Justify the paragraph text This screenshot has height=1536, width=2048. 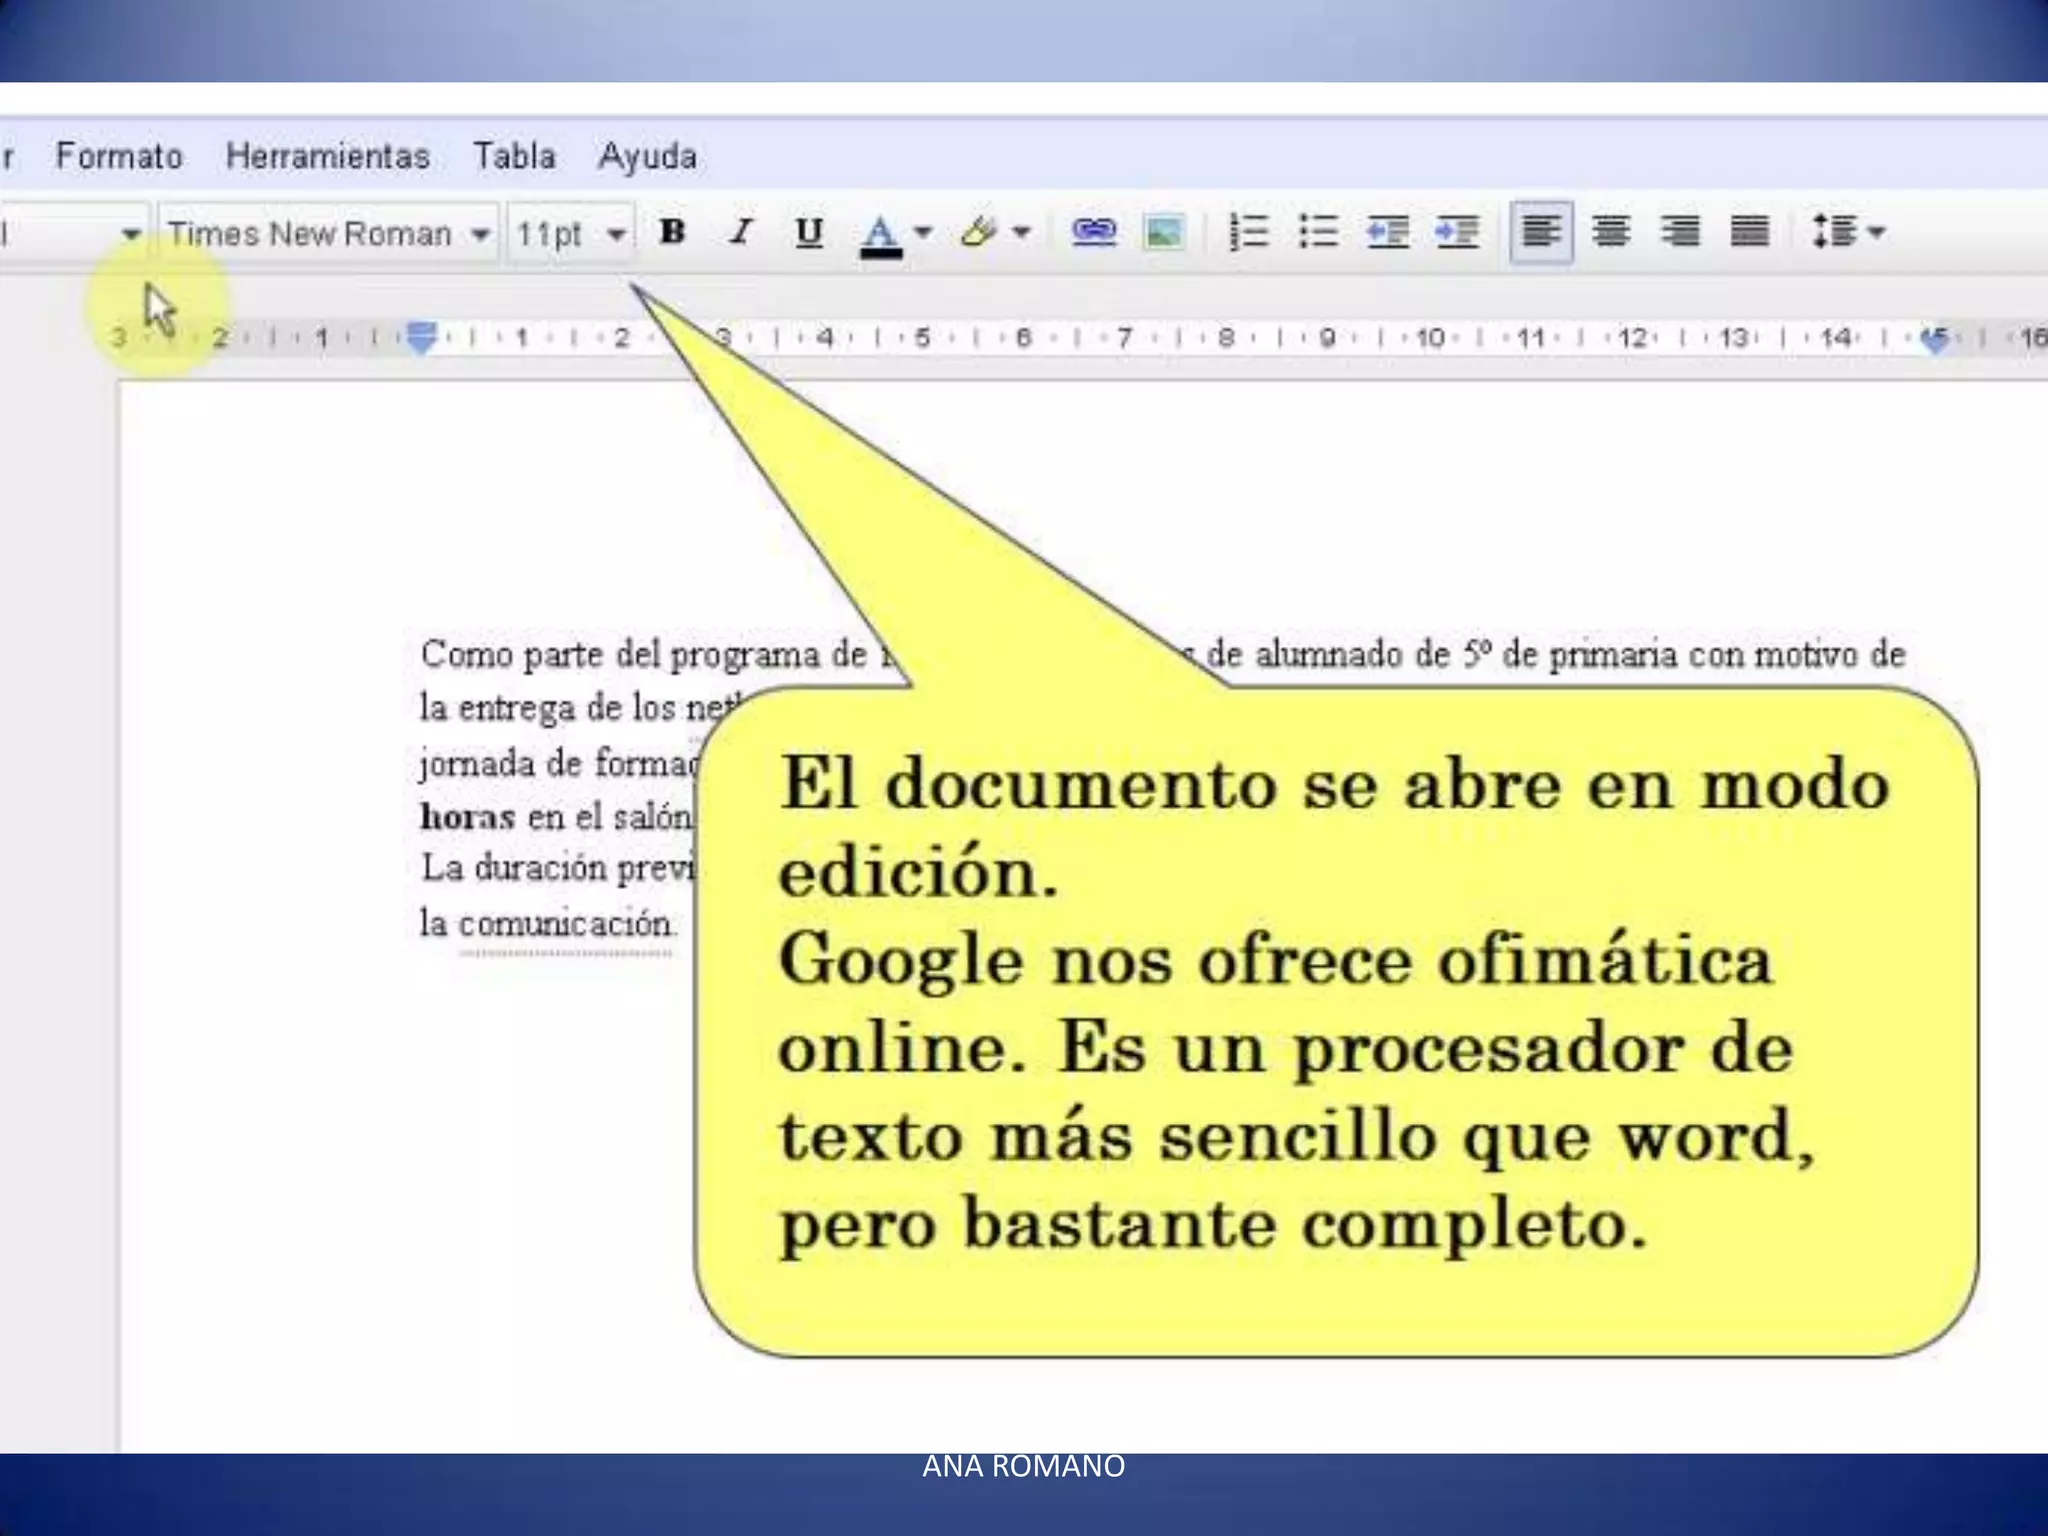(x=1750, y=233)
